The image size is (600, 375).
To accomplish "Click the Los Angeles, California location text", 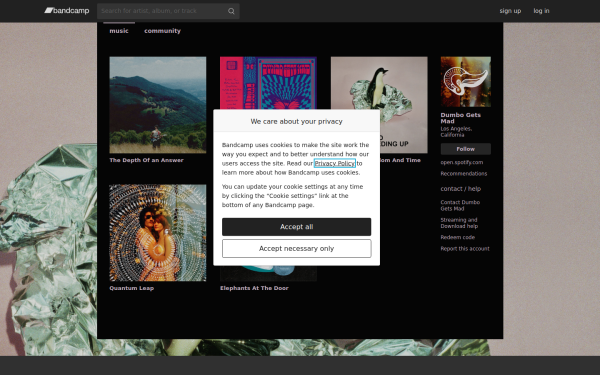I will [x=456, y=132].
